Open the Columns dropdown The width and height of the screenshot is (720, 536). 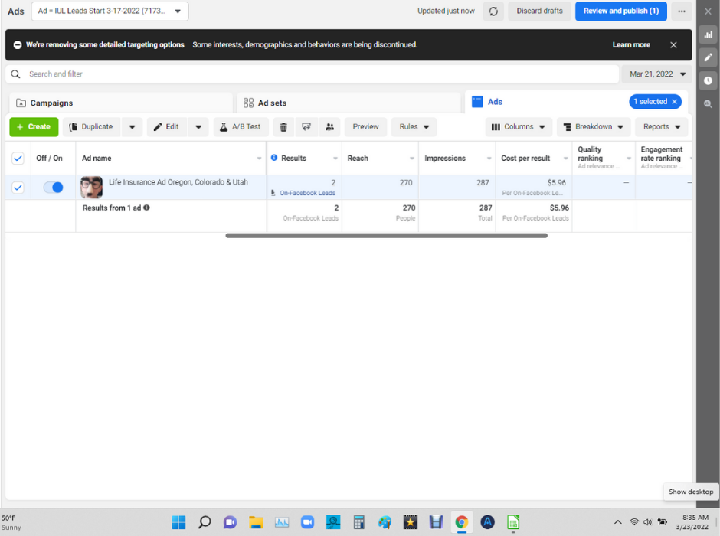tap(519, 127)
